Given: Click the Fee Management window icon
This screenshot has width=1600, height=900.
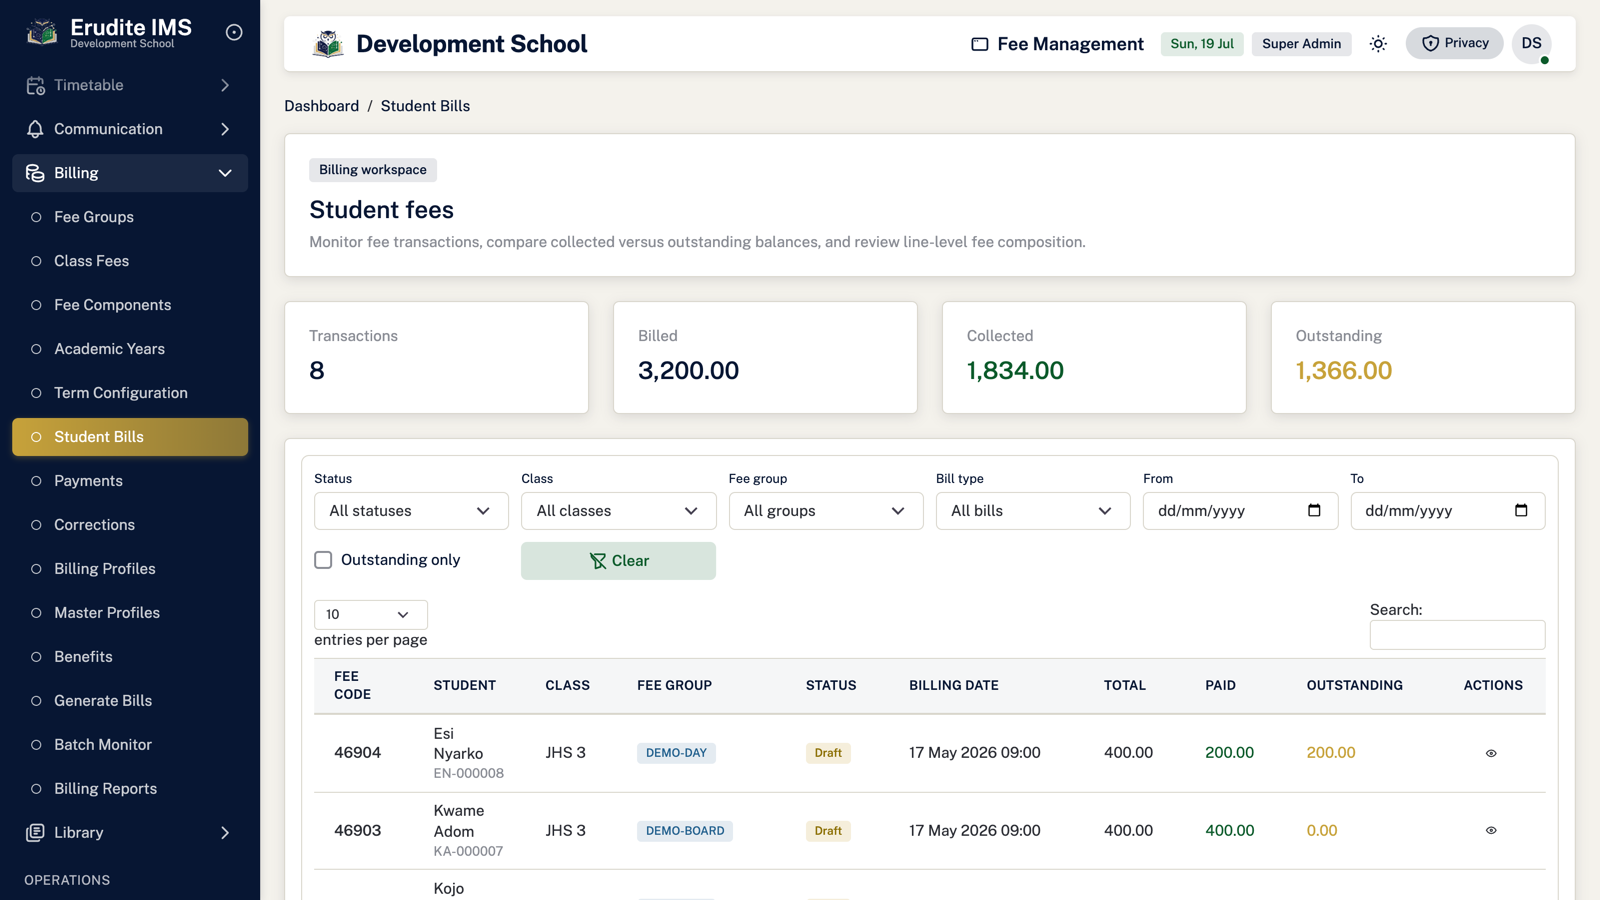Looking at the screenshot, I should [980, 44].
